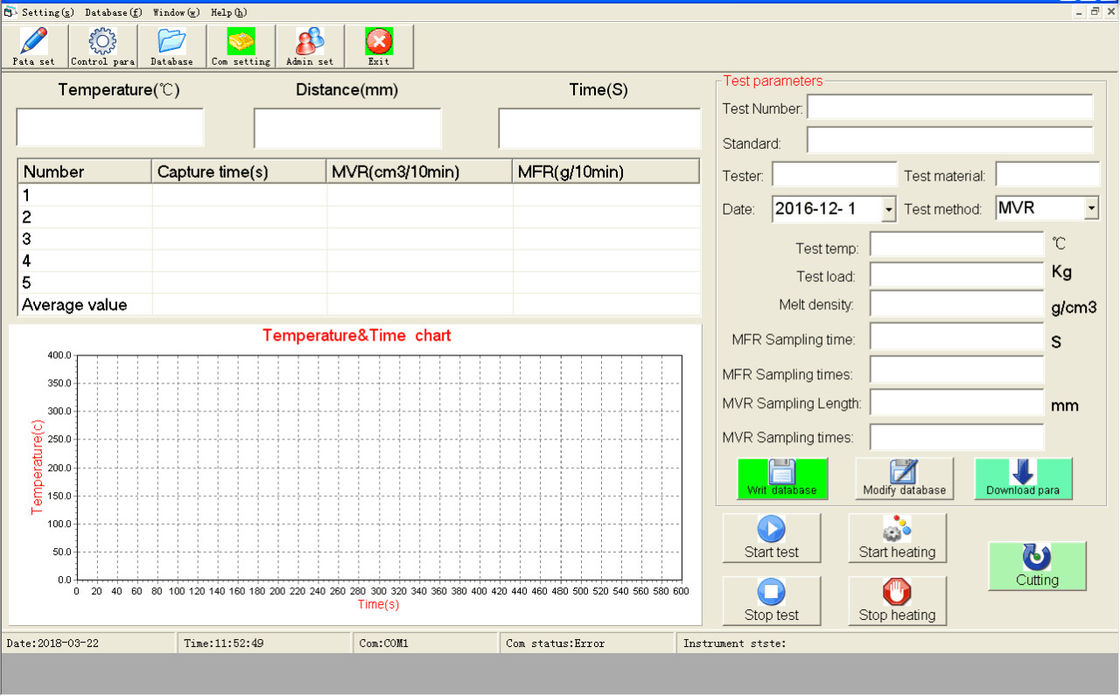
Task: Open the Database folder icon
Action: pos(172,46)
